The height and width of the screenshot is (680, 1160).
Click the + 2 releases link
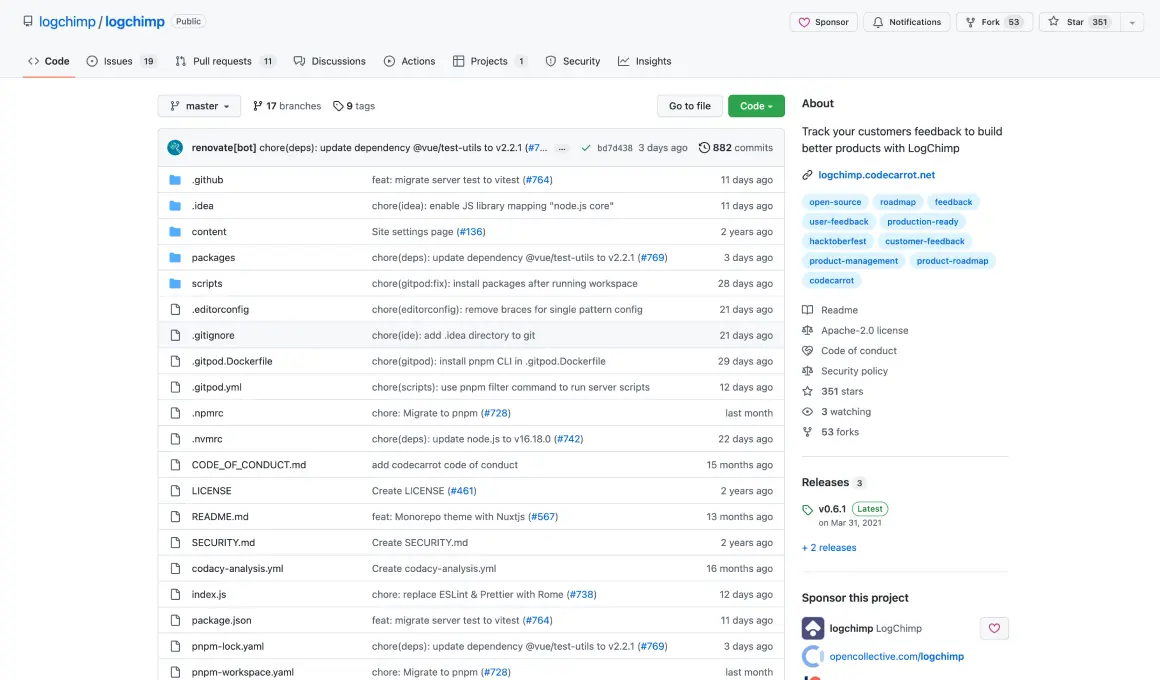point(828,547)
